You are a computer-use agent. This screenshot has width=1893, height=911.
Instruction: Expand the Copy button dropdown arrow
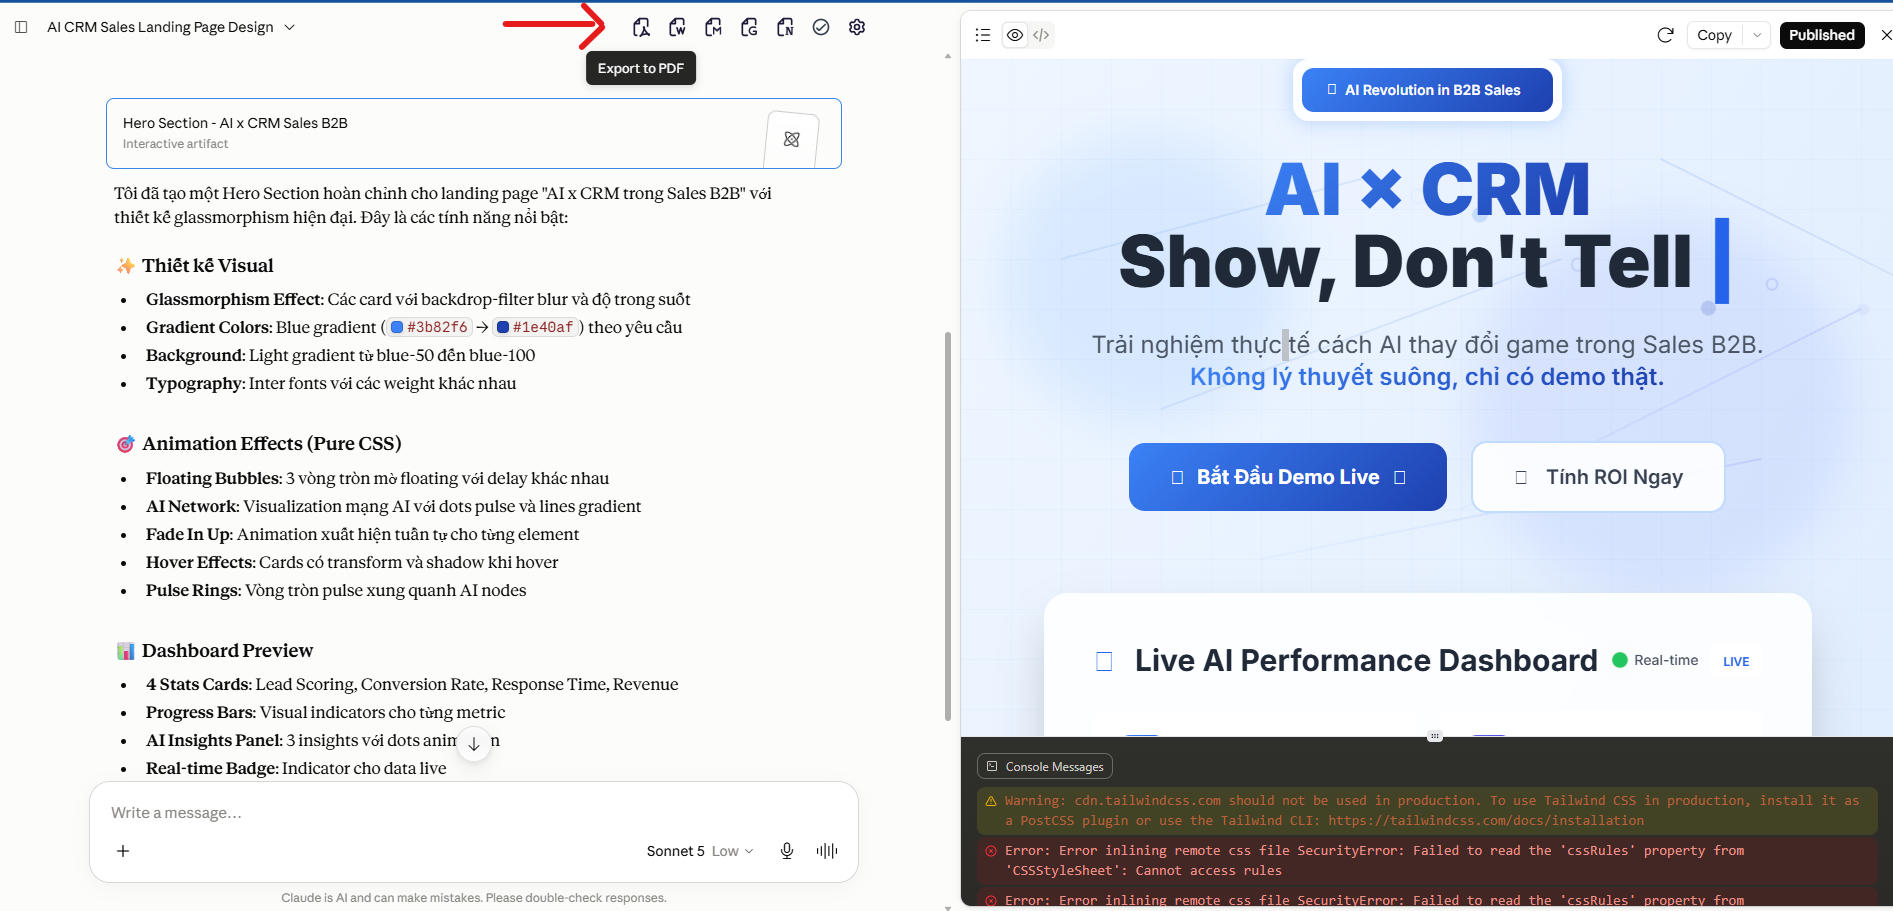click(x=1757, y=35)
